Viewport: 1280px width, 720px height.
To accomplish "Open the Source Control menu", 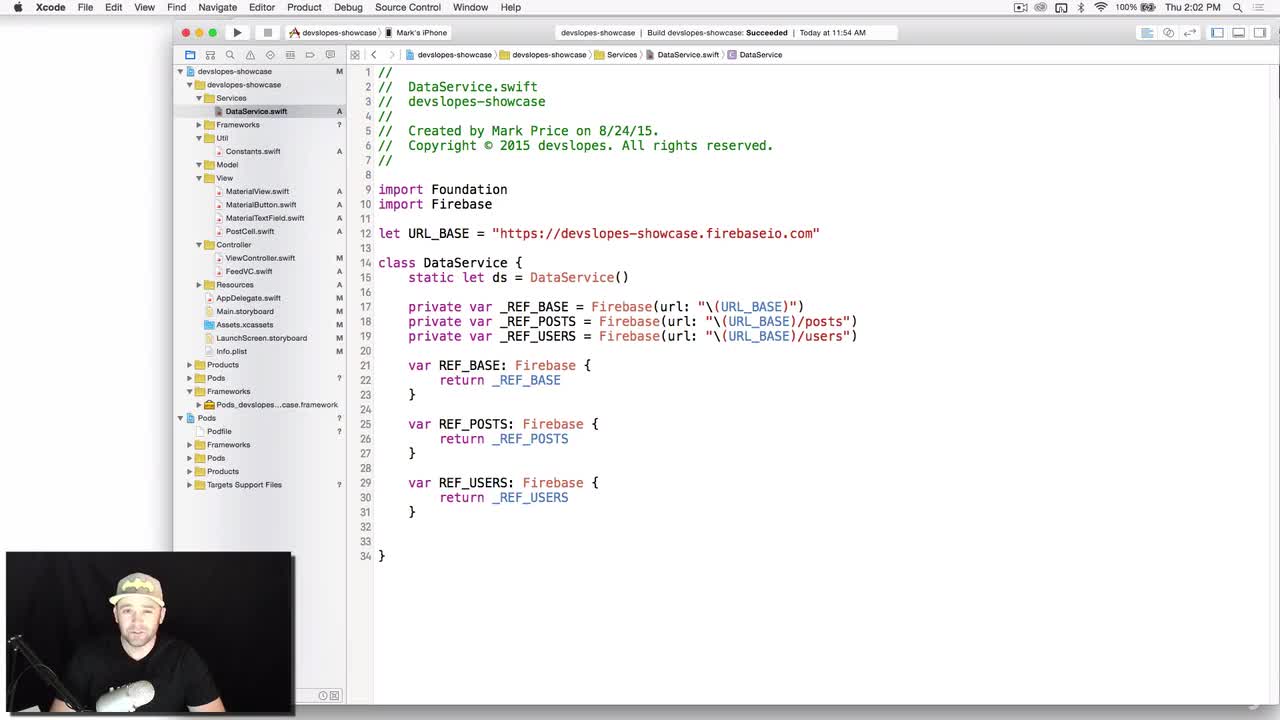I will [x=408, y=7].
